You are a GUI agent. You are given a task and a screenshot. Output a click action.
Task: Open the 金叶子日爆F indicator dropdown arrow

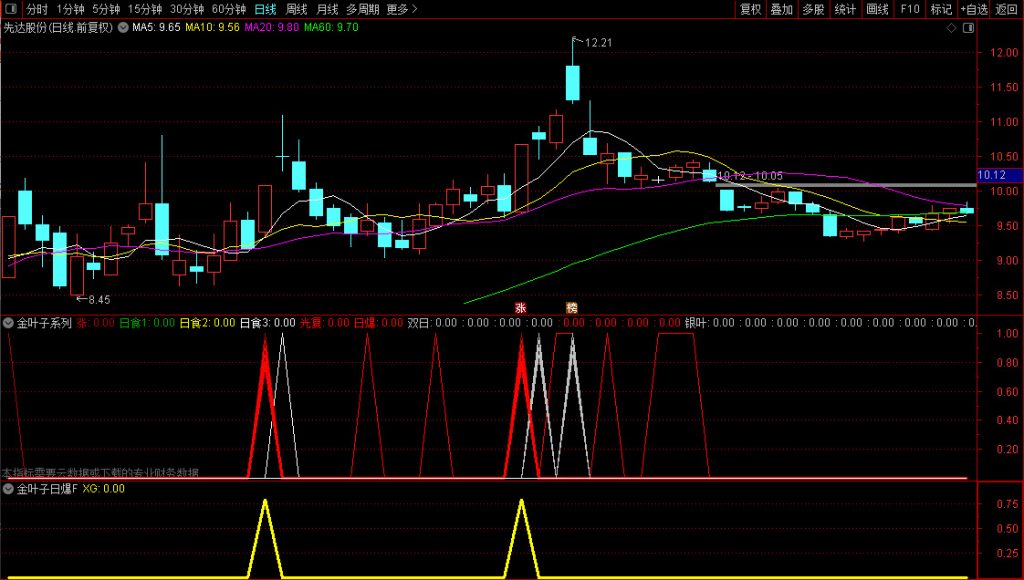pyautogui.click(x=9, y=489)
